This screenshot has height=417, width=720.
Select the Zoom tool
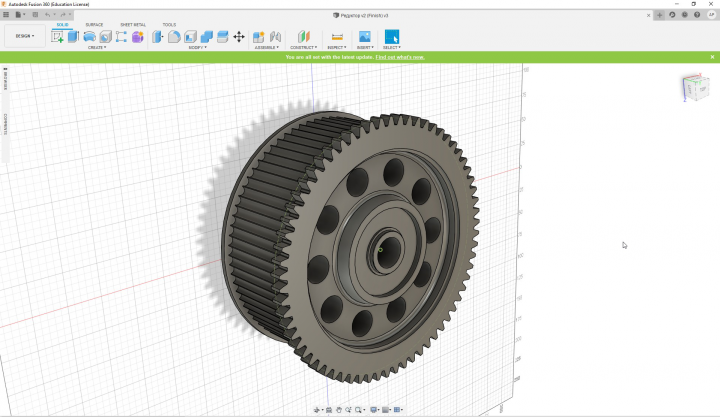click(348, 410)
